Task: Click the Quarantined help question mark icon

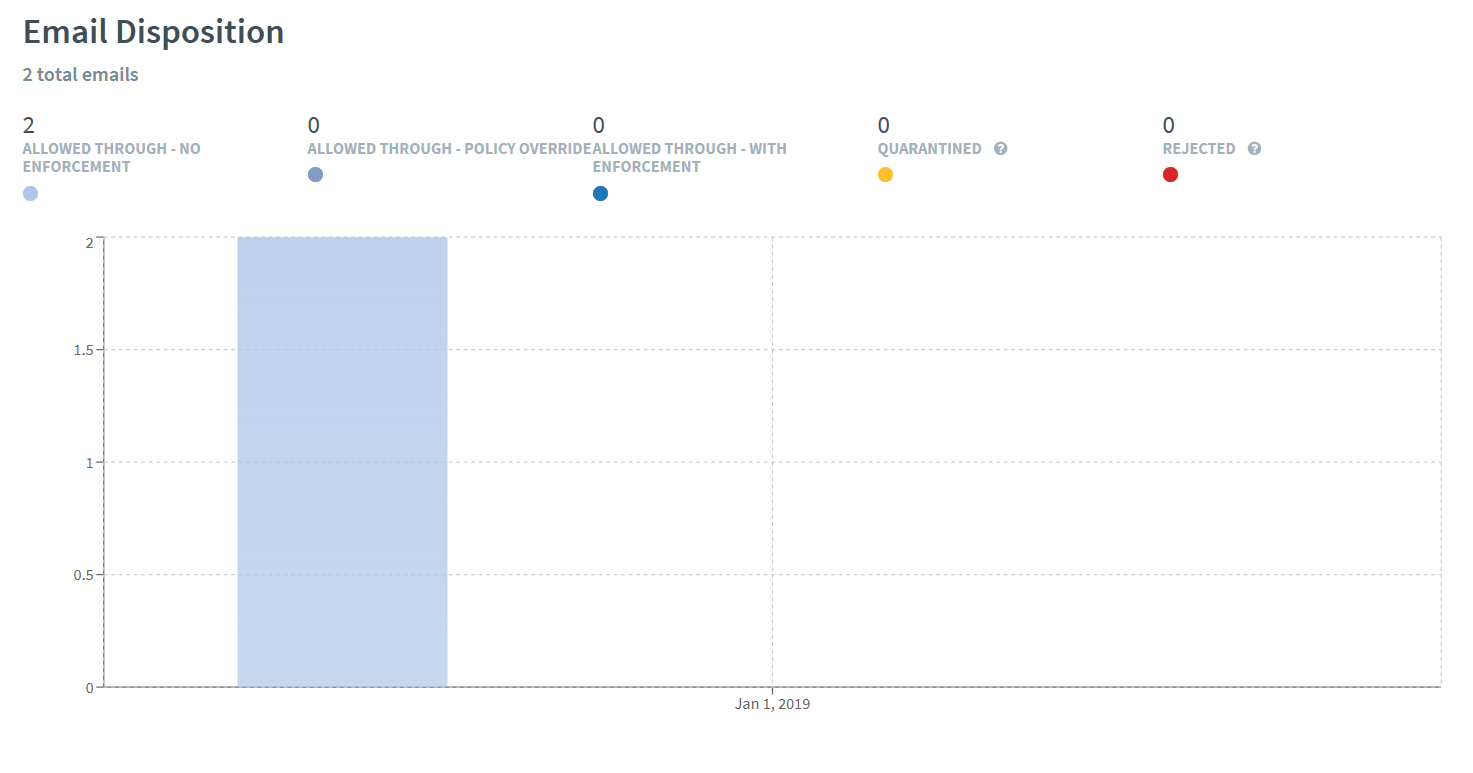Action: 1001,148
